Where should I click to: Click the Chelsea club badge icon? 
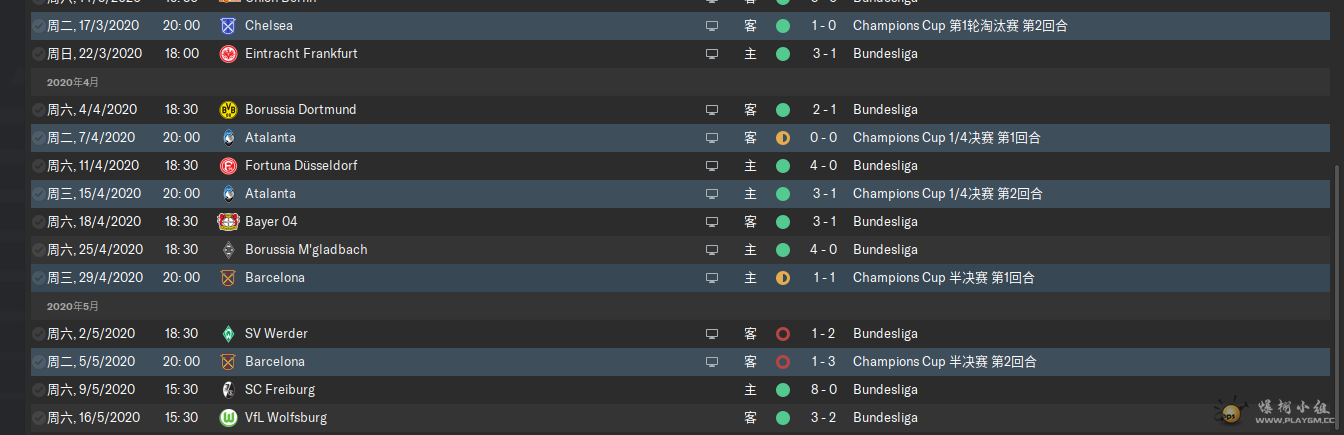click(x=228, y=25)
